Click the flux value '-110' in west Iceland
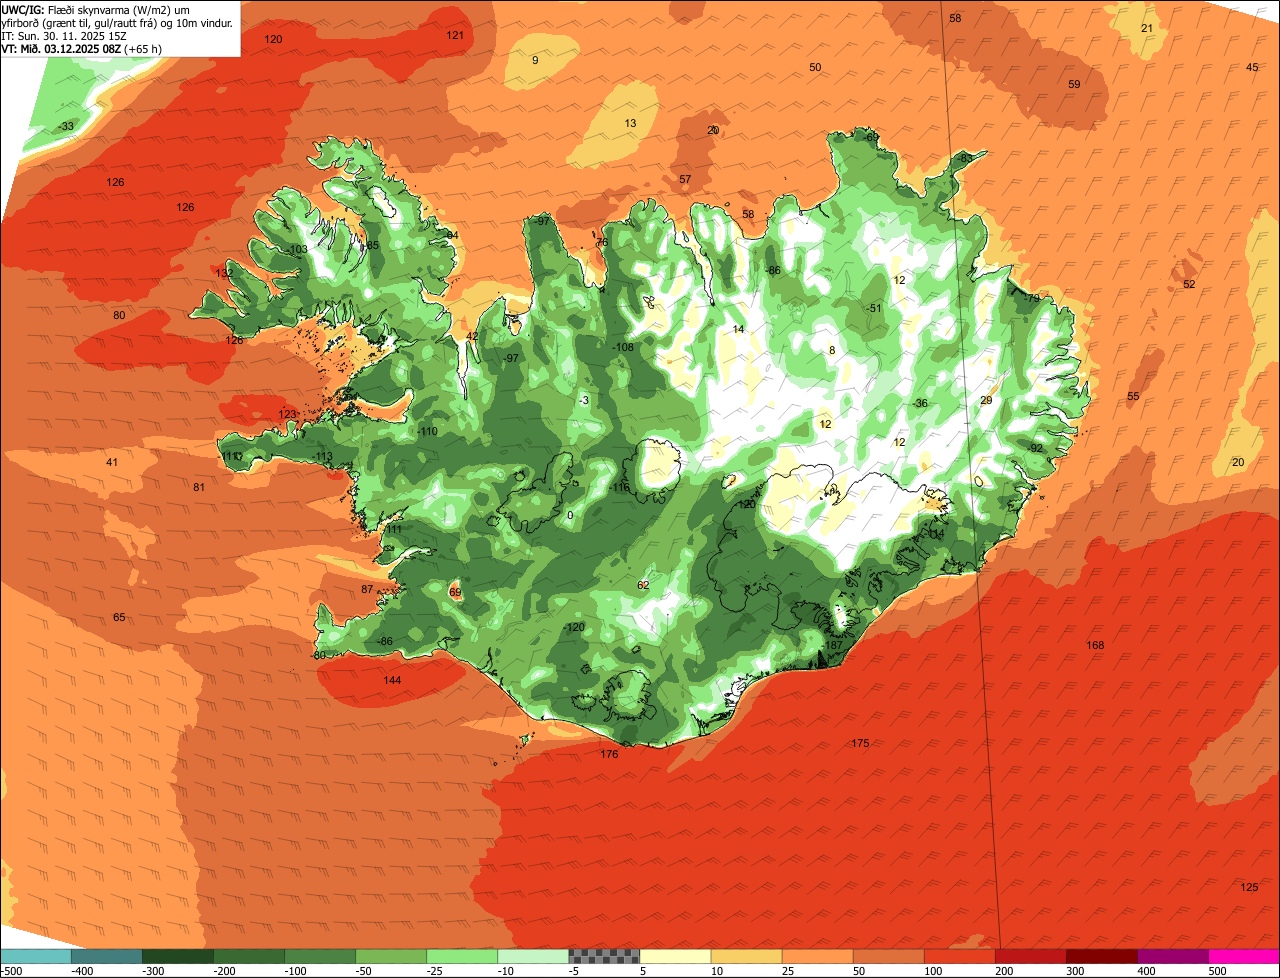This screenshot has width=1280, height=978. 428,431
